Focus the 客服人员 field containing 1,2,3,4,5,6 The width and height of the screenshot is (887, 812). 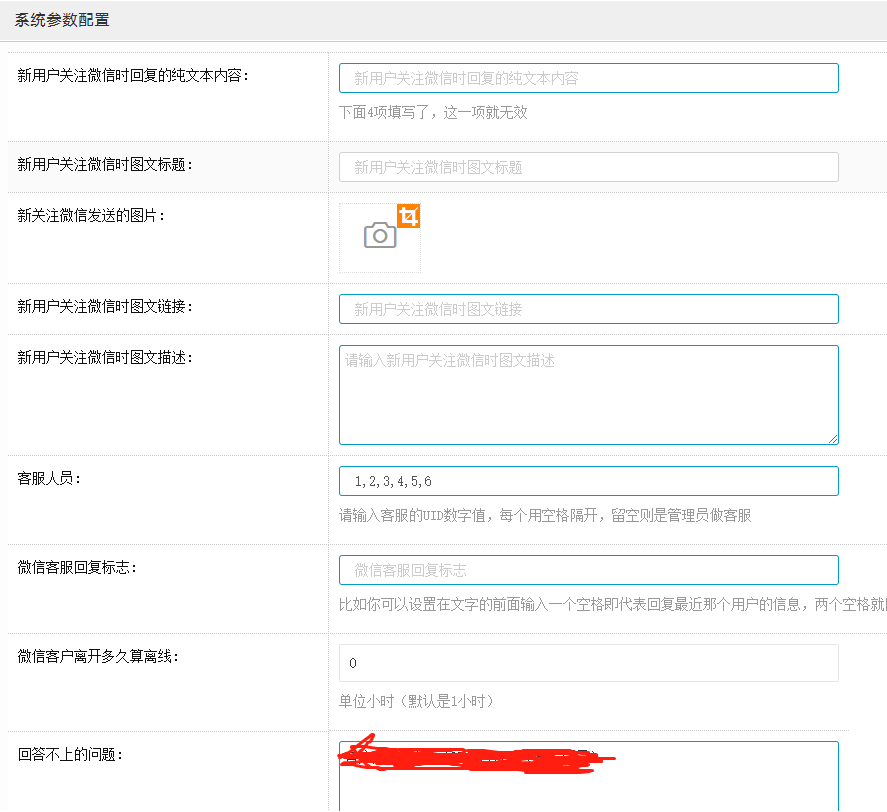(x=588, y=481)
